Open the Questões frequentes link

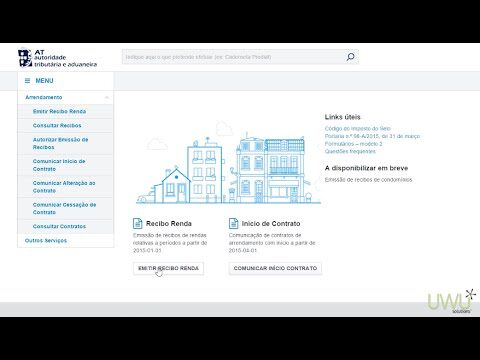coord(350,151)
